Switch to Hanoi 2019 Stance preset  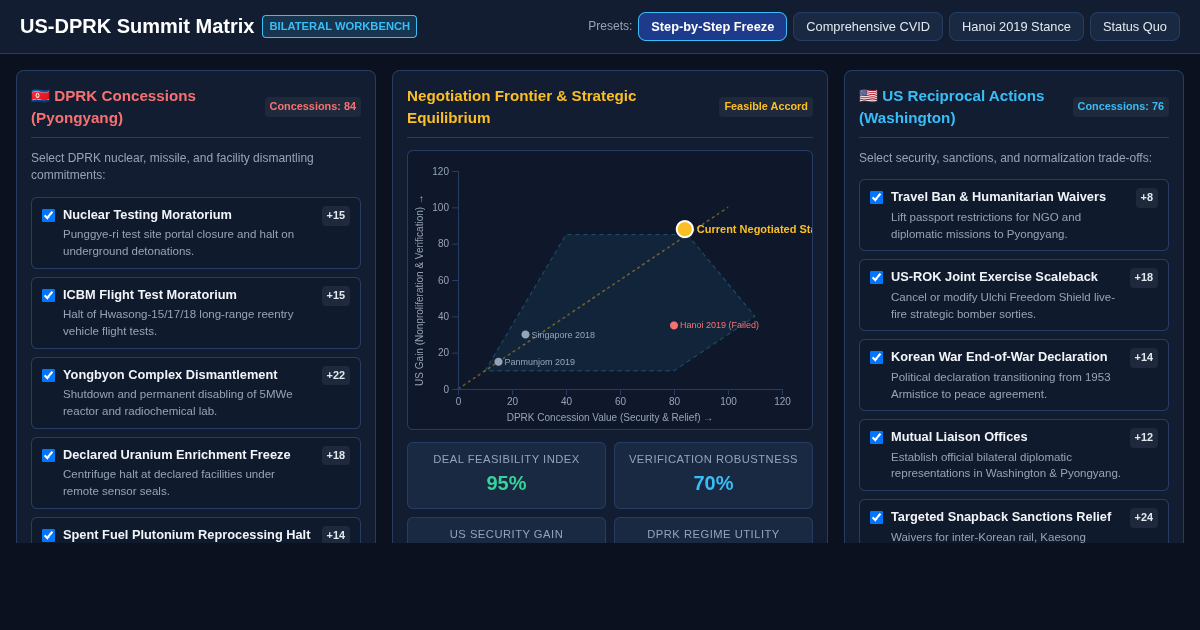pyautogui.click(x=1016, y=26)
